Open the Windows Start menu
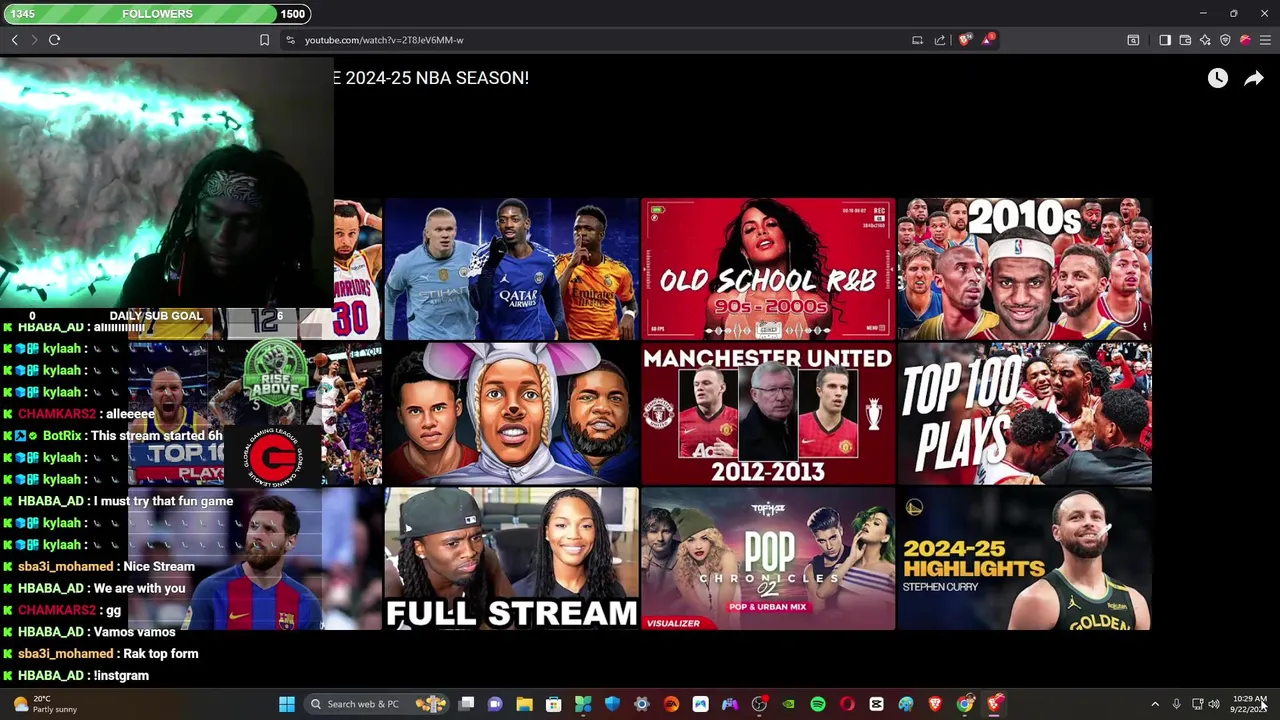The height and width of the screenshot is (720, 1280). click(286, 704)
